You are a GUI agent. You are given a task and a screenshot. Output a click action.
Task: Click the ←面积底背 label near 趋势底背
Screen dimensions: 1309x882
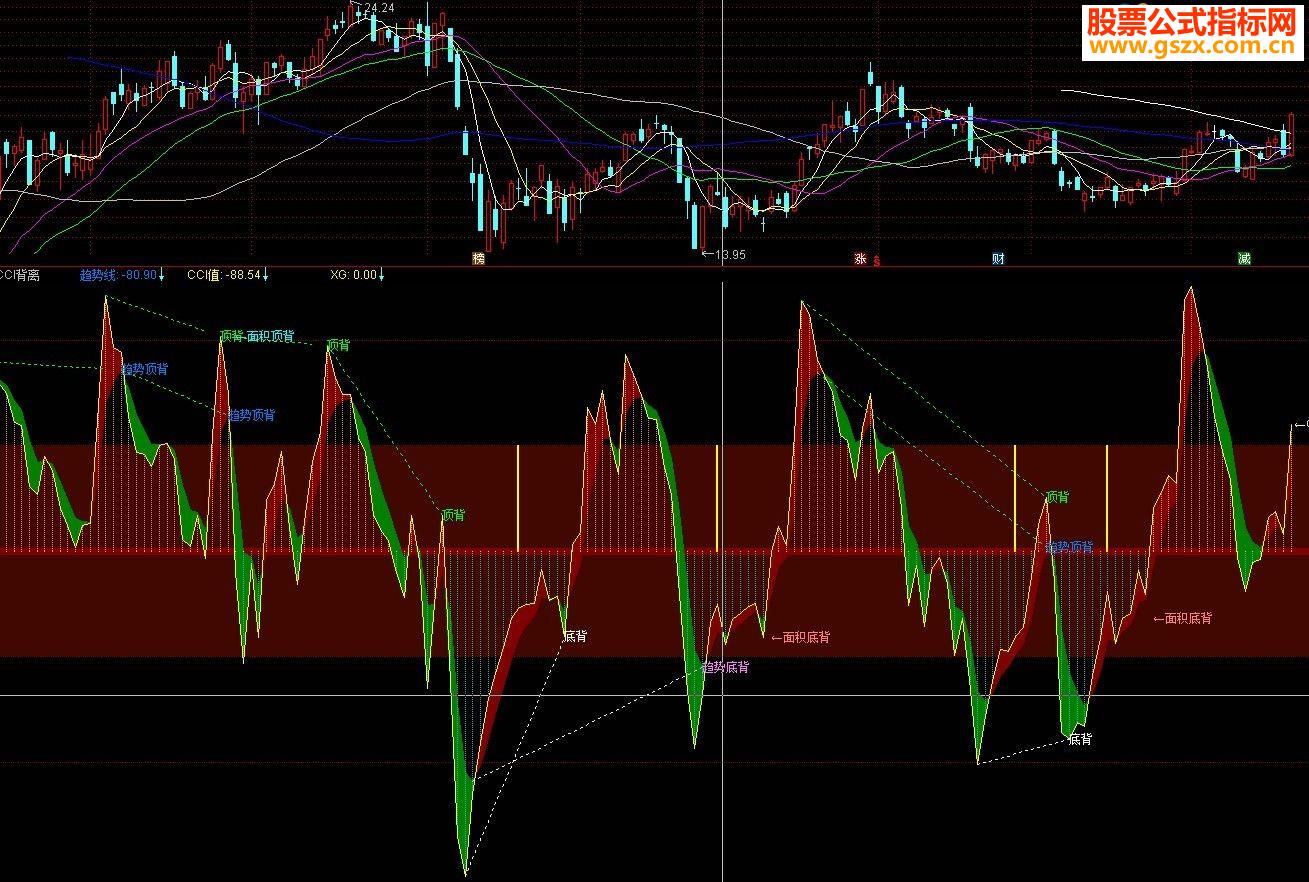click(x=800, y=637)
